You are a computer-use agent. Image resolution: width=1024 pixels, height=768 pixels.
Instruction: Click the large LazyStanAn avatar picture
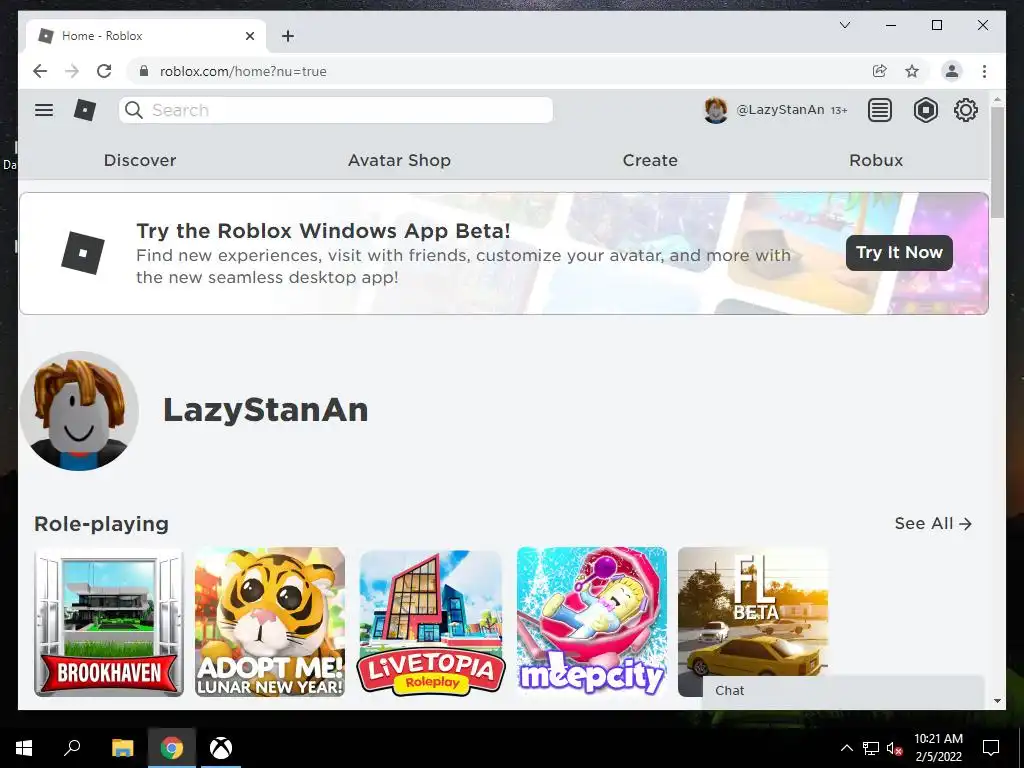[x=79, y=411]
